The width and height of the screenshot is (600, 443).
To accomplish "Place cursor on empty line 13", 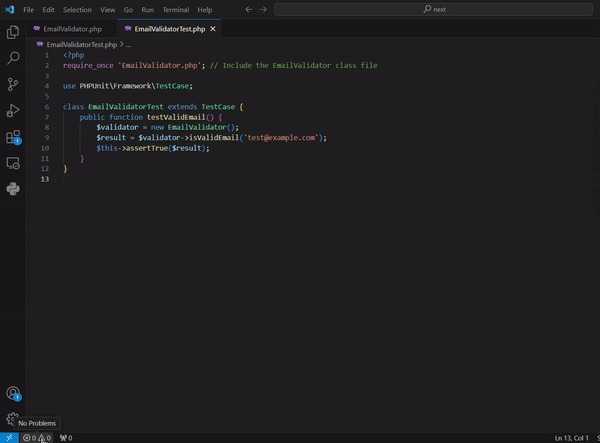I will [x=329, y=179].
